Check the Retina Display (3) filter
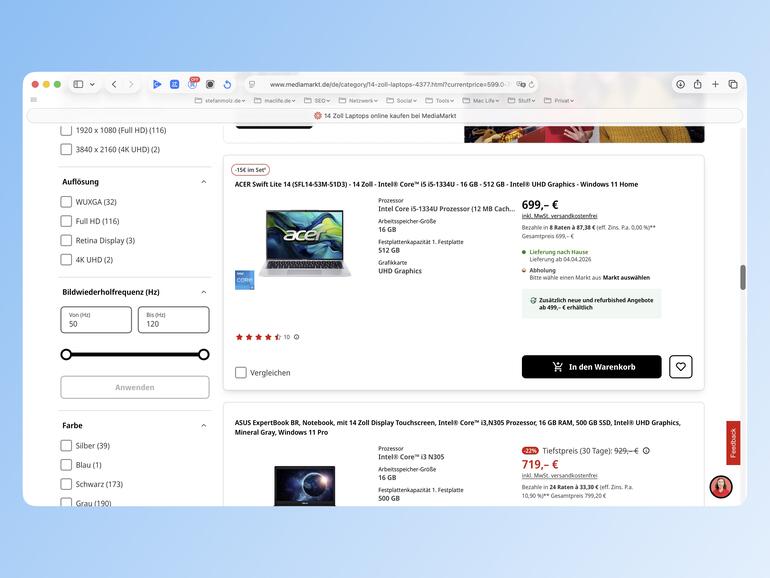This screenshot has height=578, width=770. 66,240
